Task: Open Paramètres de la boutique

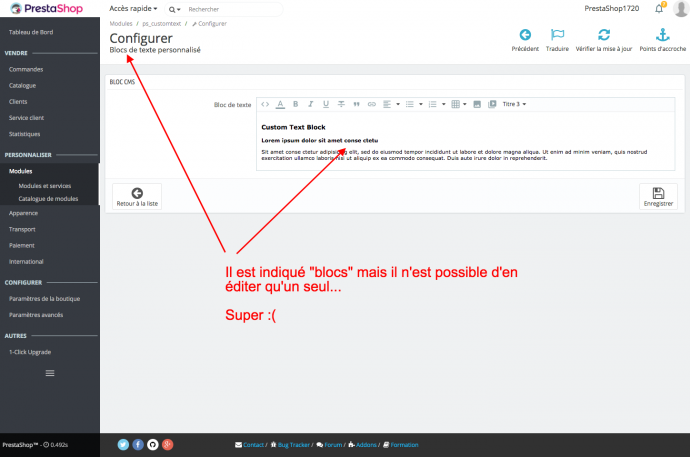Action: coord(44,299)
